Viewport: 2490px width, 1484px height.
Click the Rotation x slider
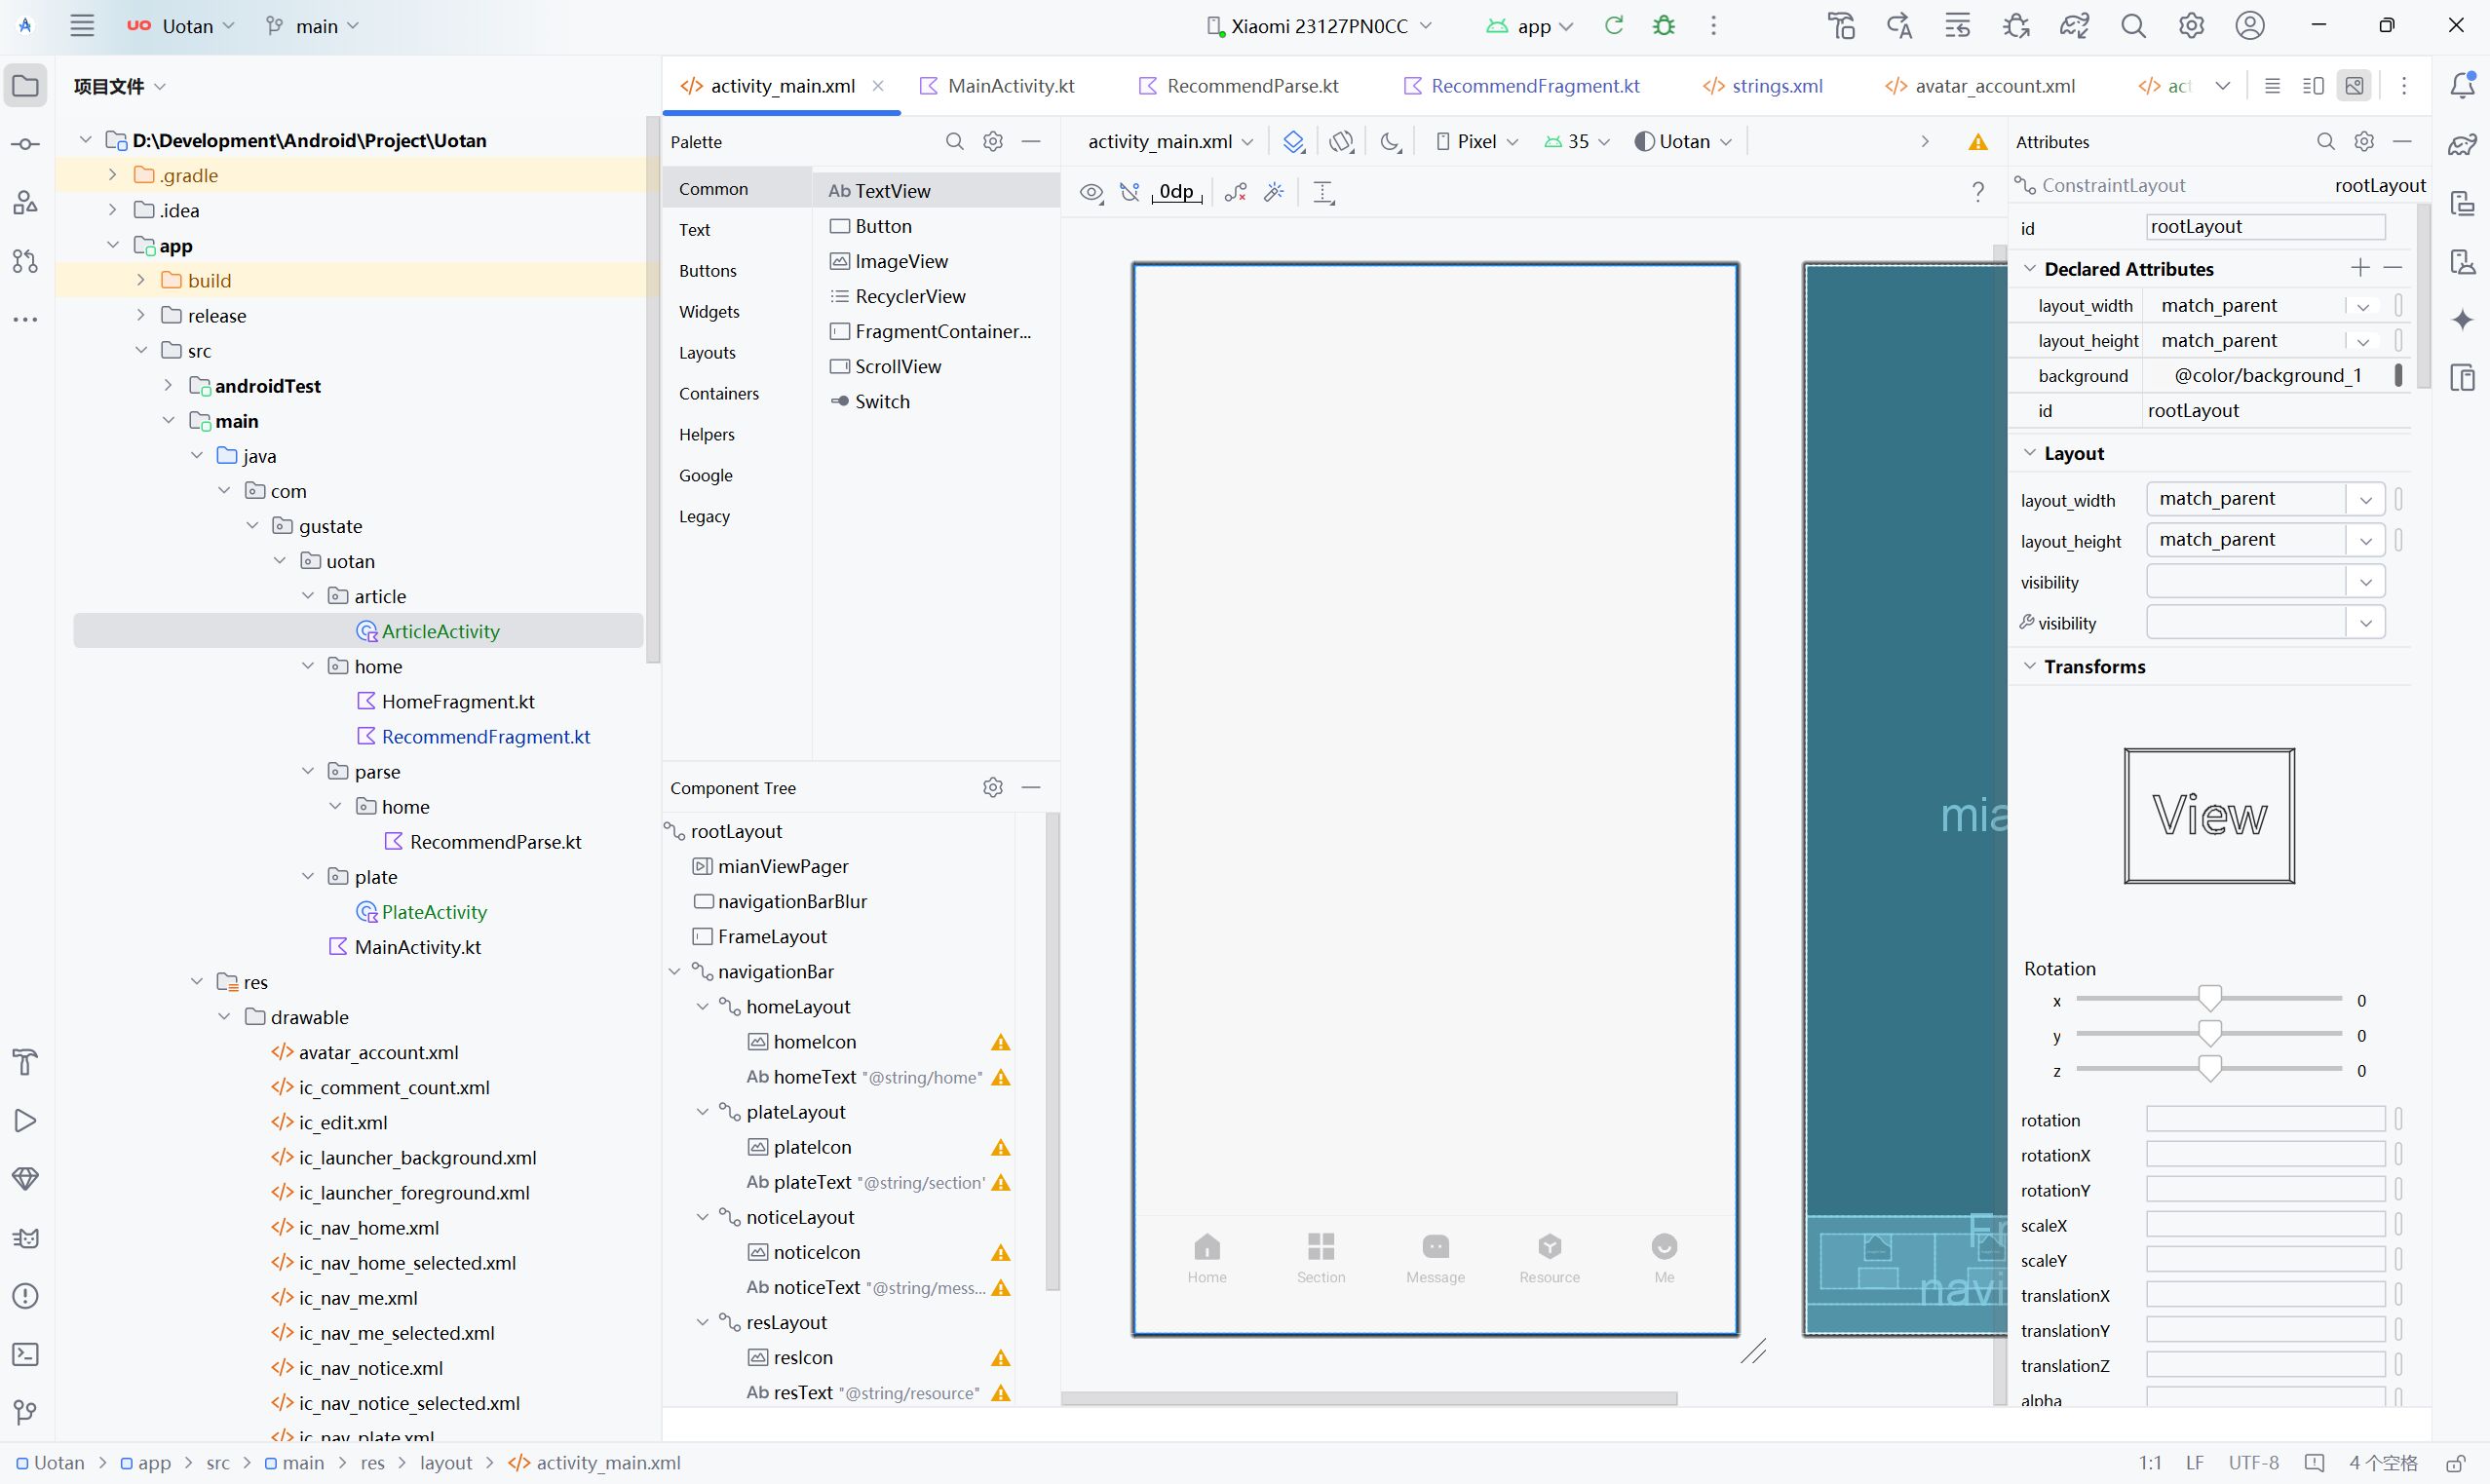coord(2209,999)
